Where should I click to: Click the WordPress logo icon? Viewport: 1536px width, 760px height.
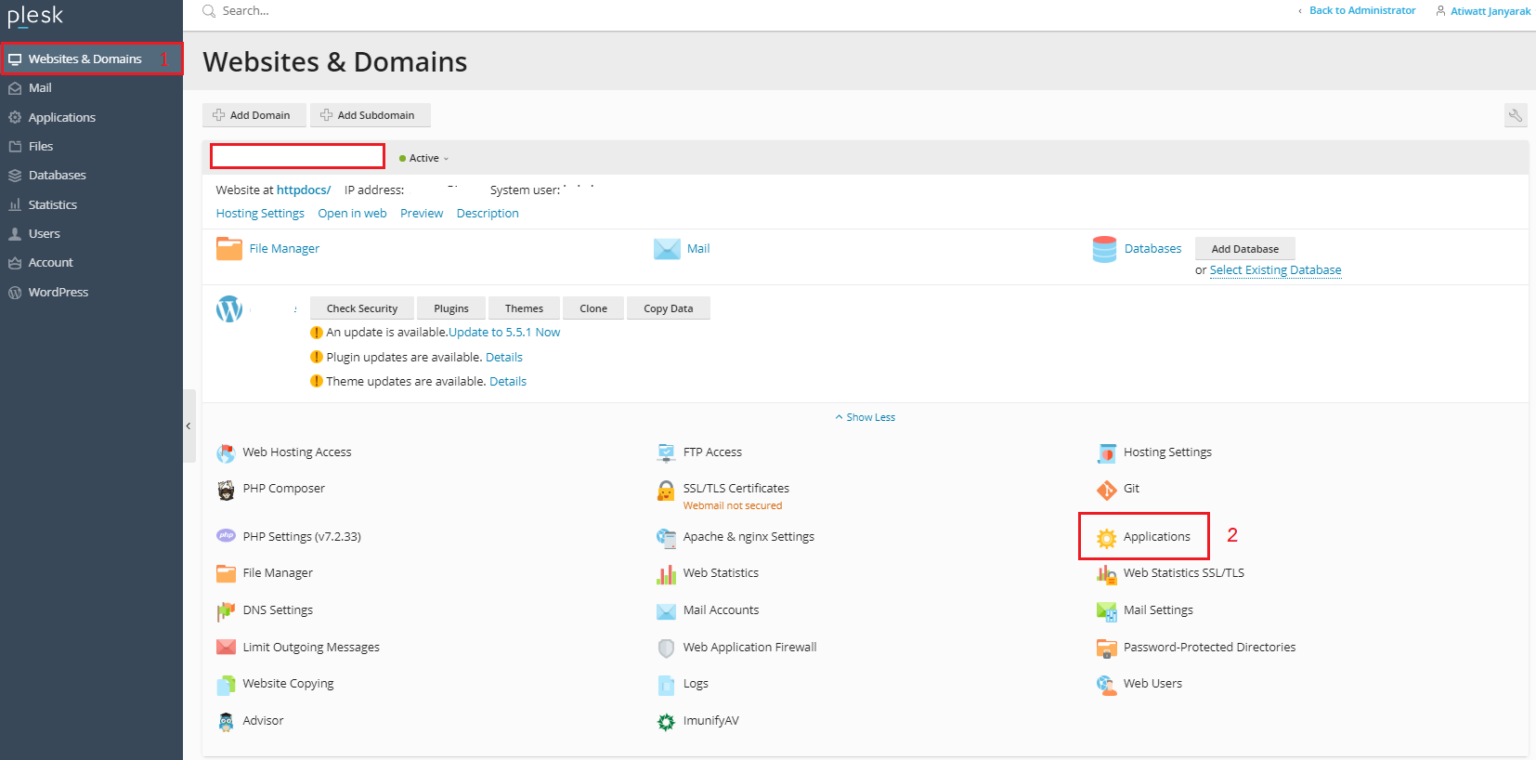229,308
